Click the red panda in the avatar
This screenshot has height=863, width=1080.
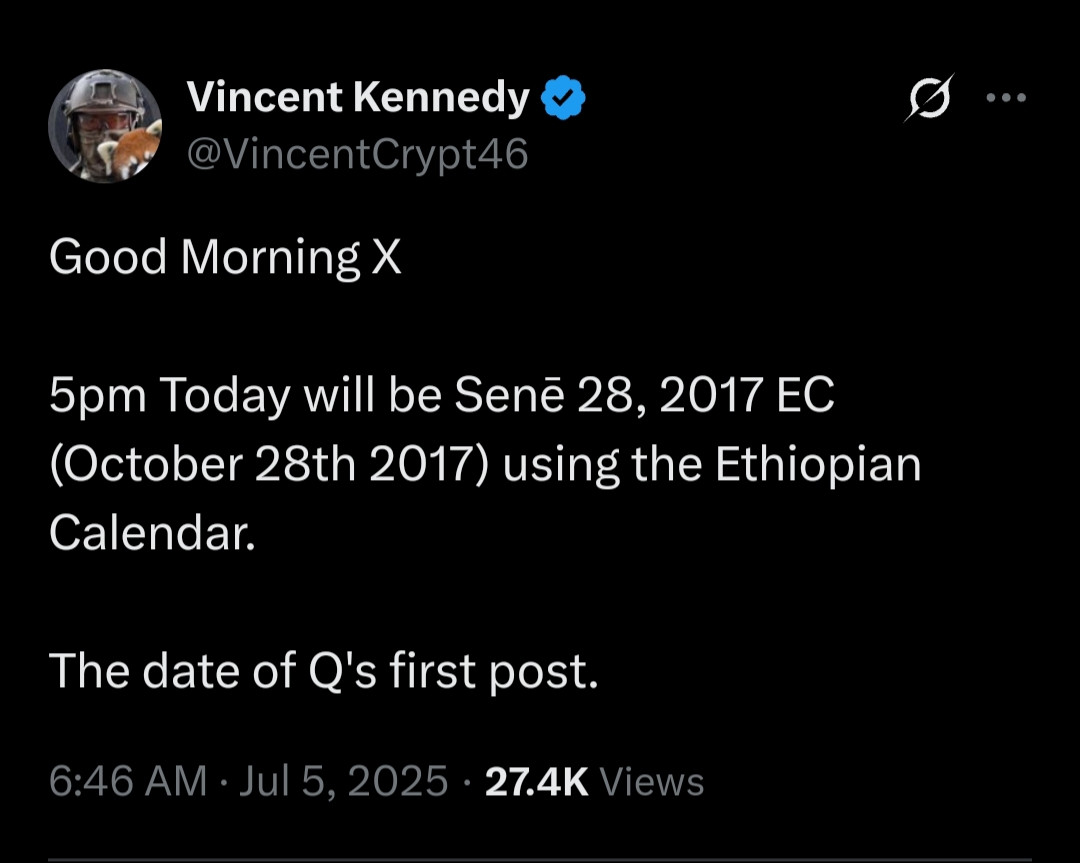click(x=136, y=149)
